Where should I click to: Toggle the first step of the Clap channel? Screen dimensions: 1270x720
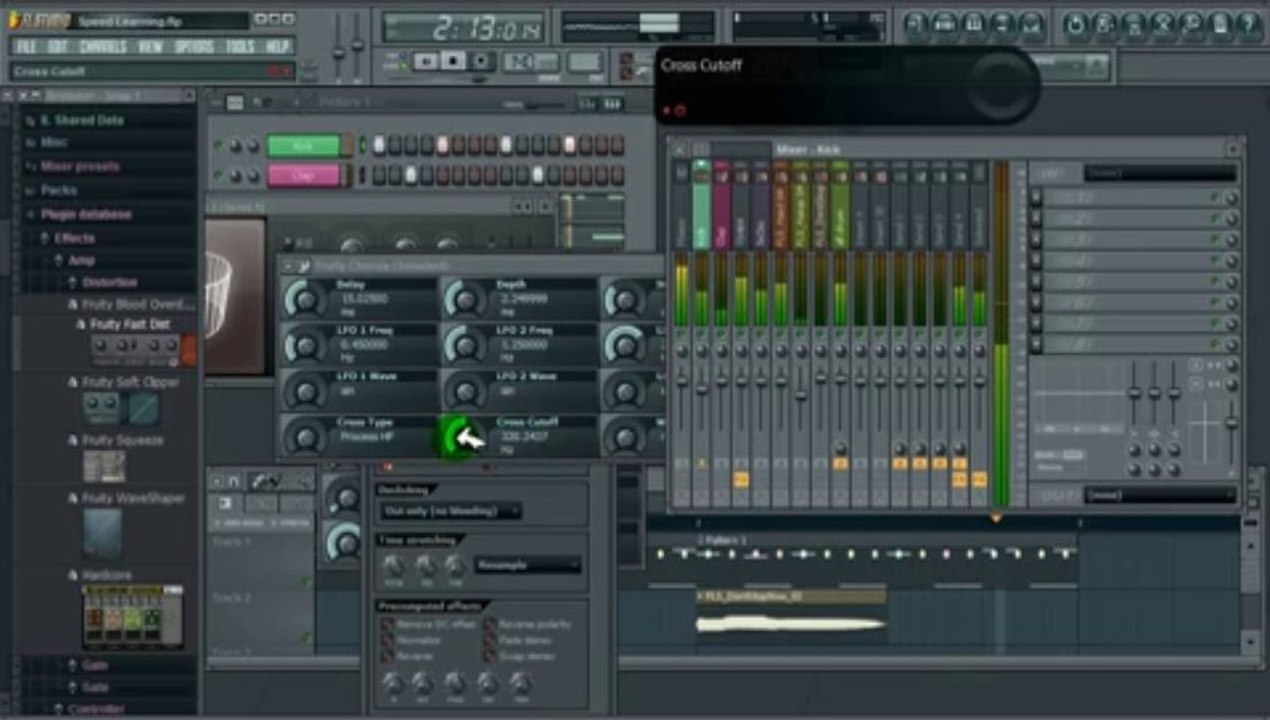tap(379, 175)
